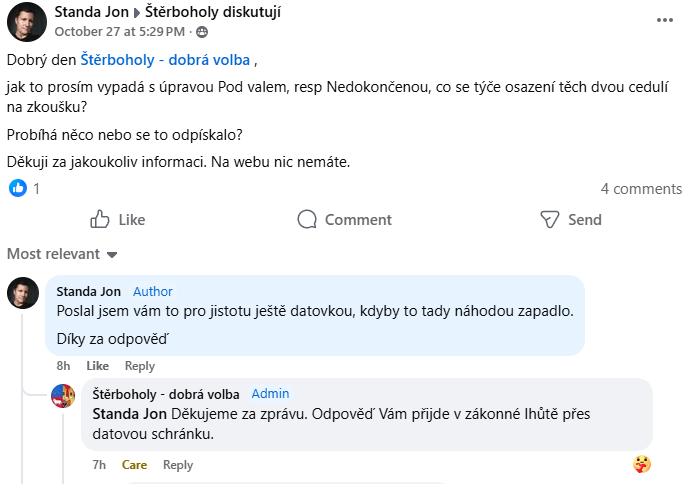This screenshot has width=684, height=484.
Task: Click the Comment button under the post
Action: click(344, 220)
